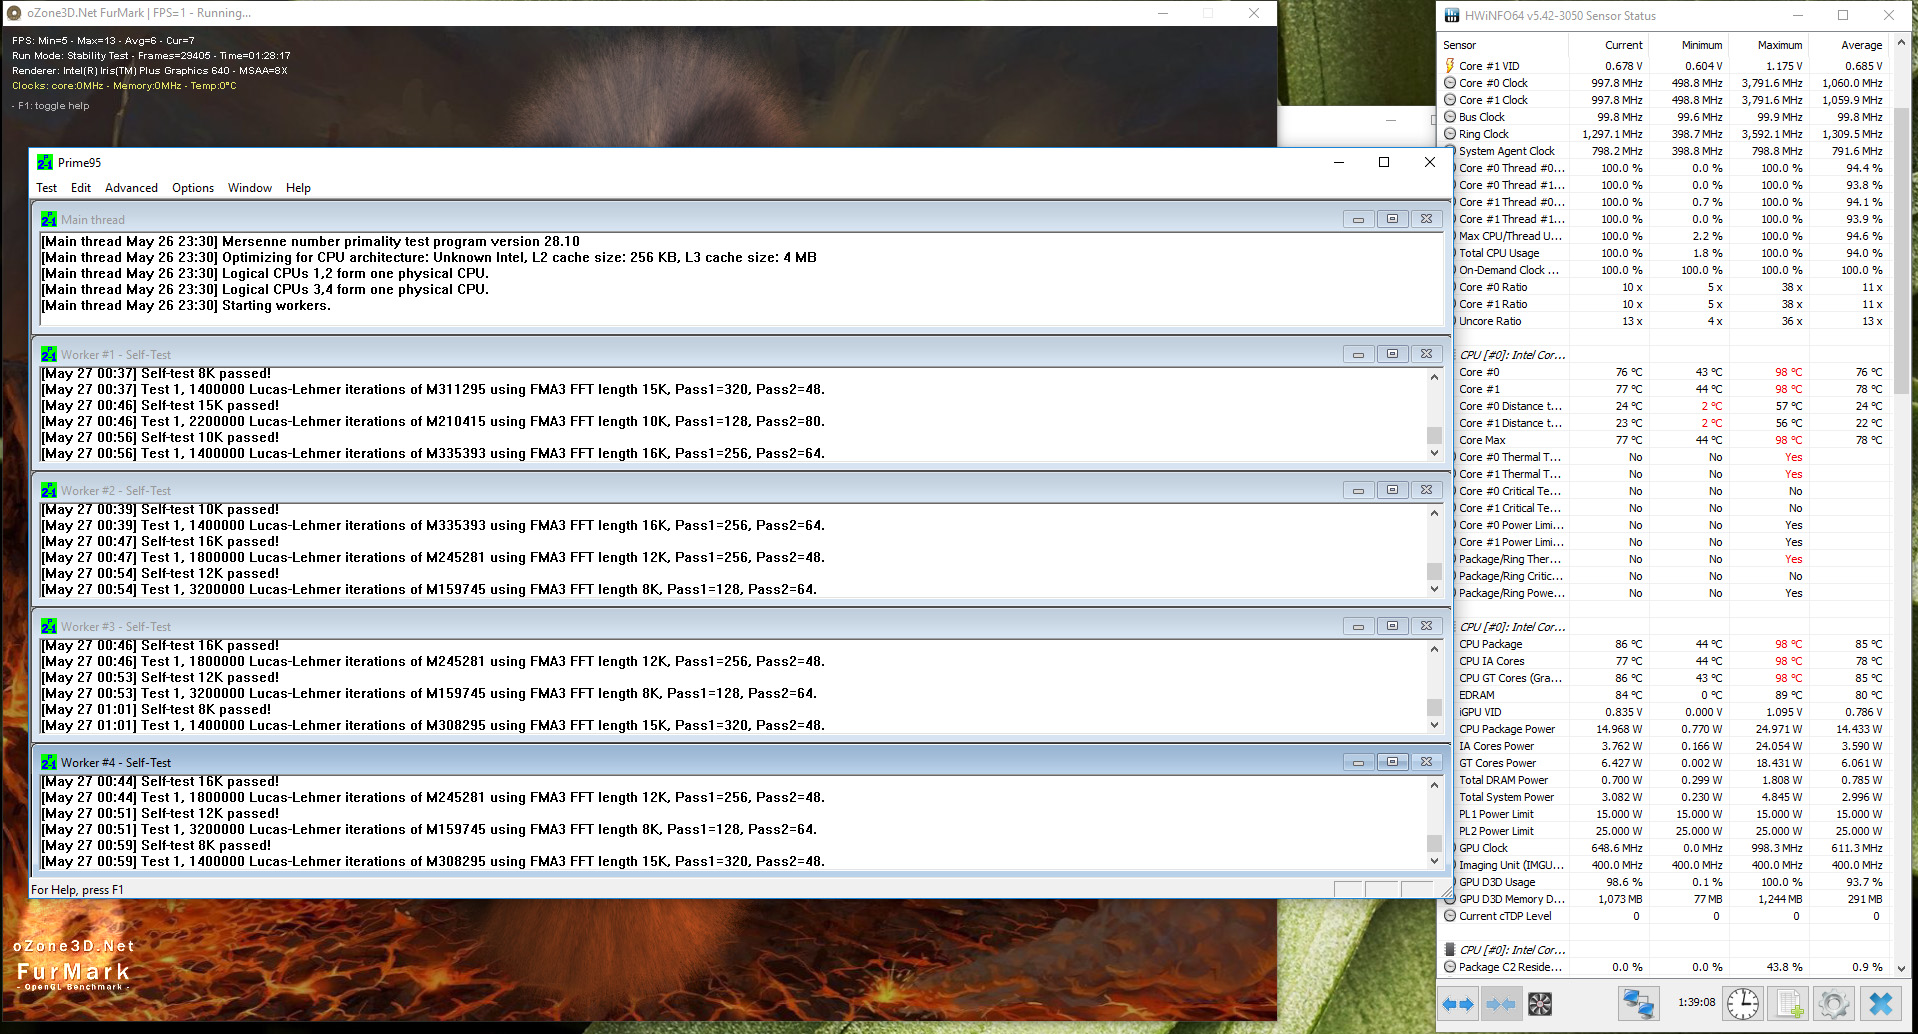Click the Minimum column header
1918x1034 pixels.
(x=1688, y=45)
